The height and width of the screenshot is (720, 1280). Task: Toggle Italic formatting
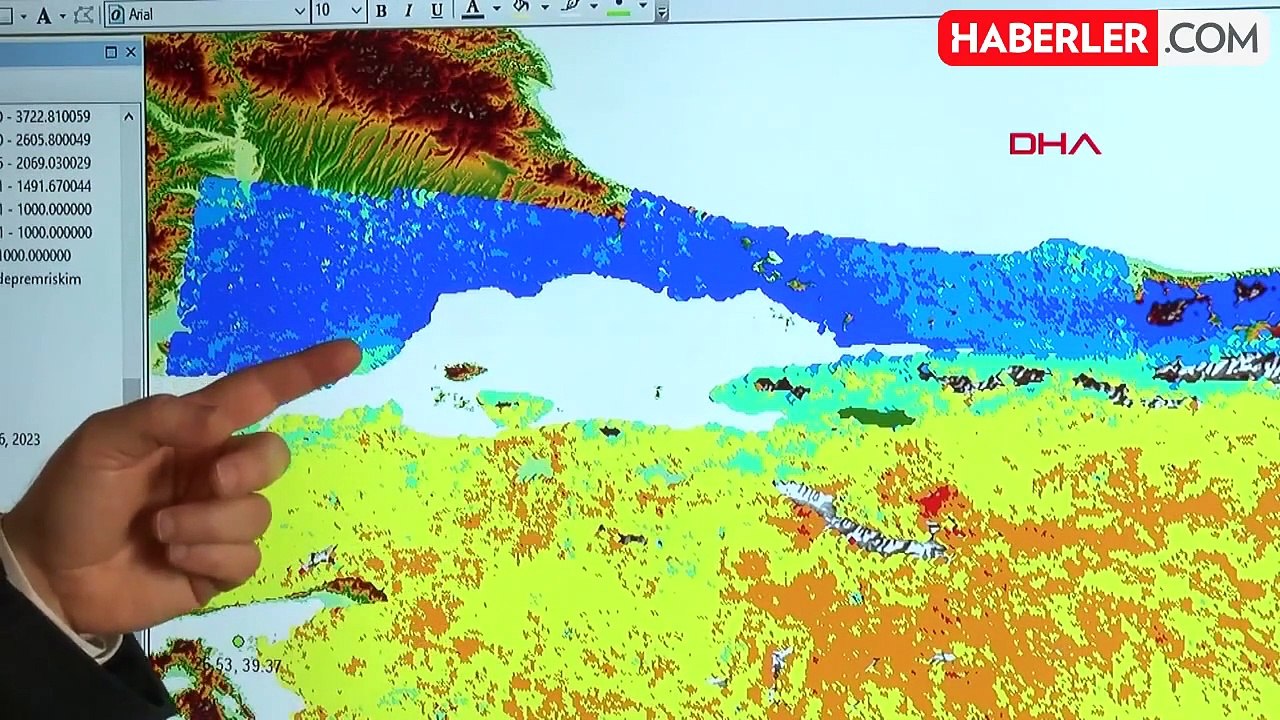408,12
